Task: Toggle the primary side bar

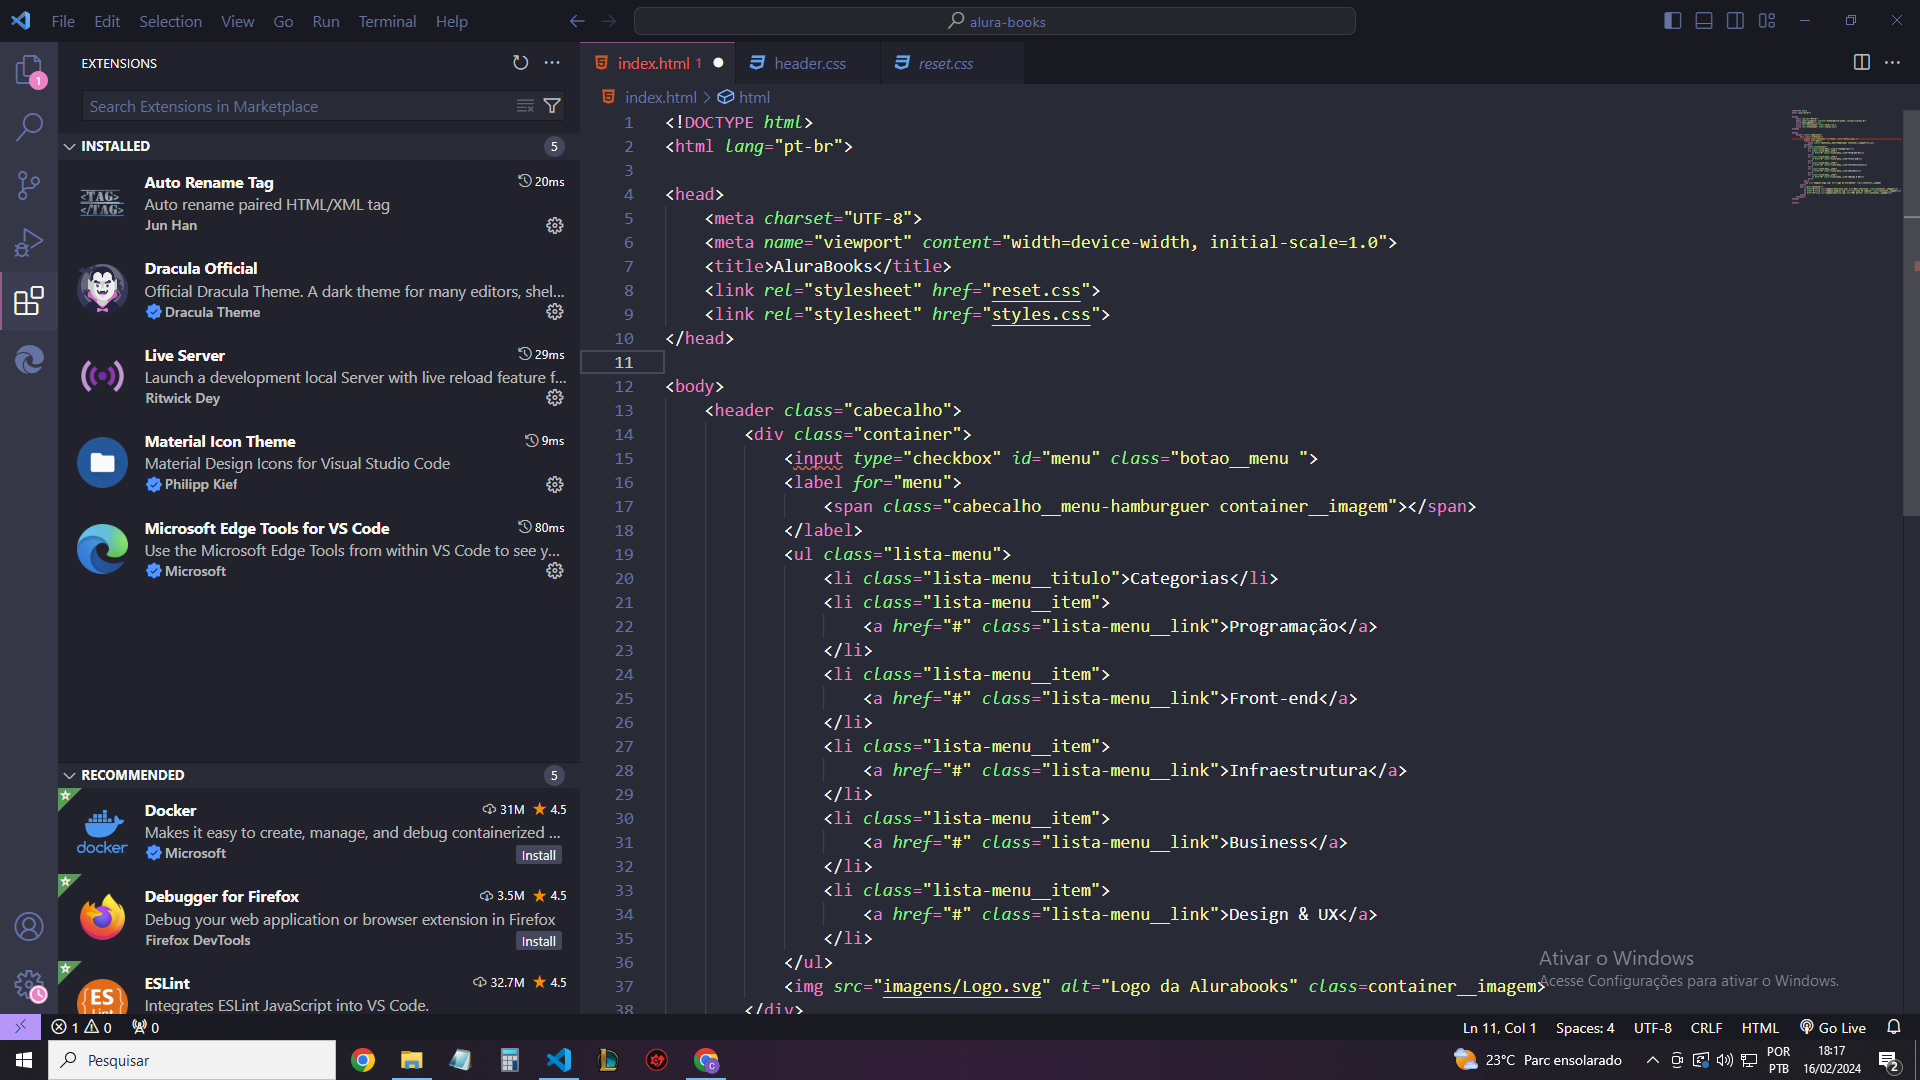Action: (1673, 21)
